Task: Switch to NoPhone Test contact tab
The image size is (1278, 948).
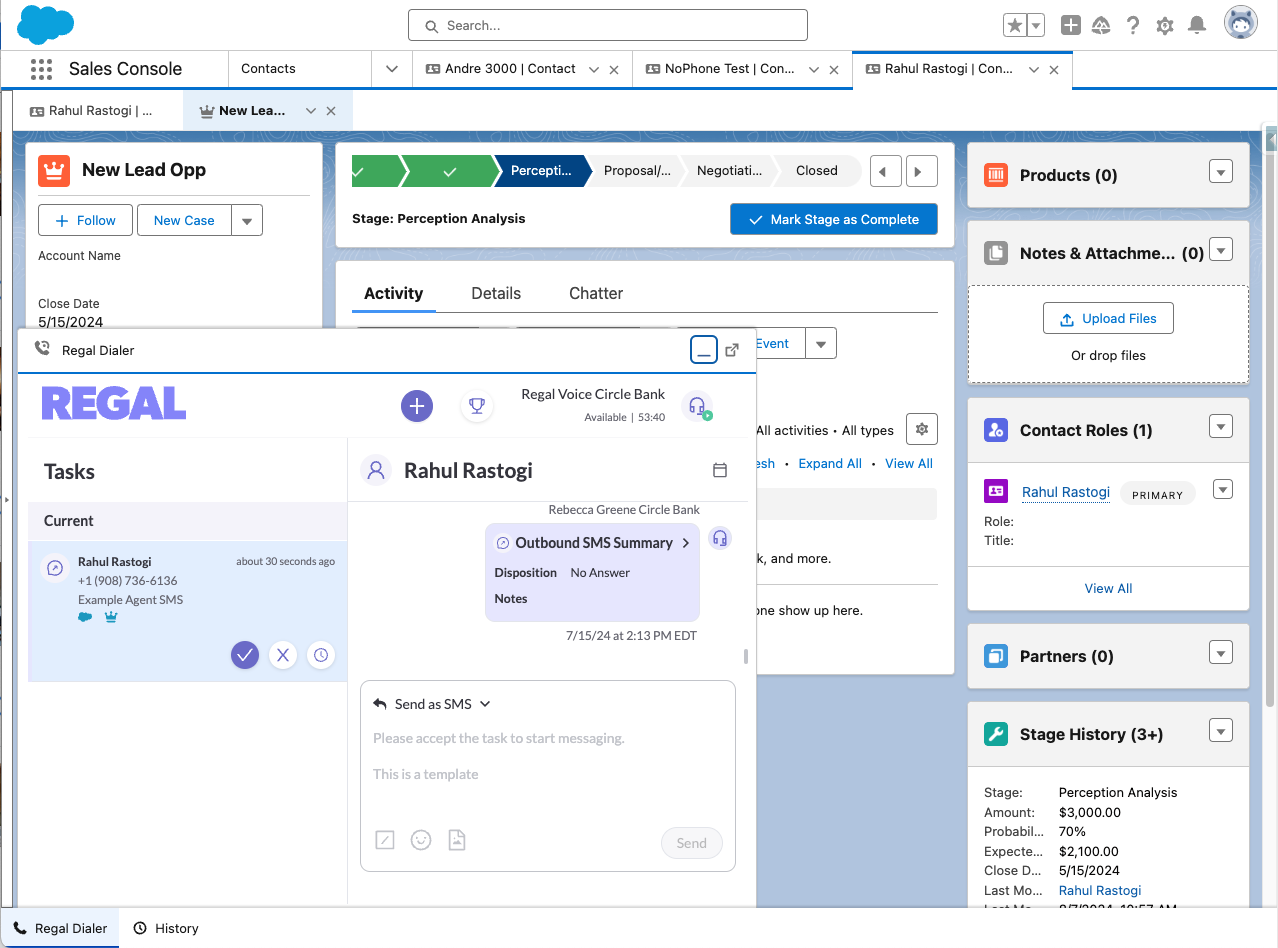Action: pyautogui.click(x=729, y=69)
